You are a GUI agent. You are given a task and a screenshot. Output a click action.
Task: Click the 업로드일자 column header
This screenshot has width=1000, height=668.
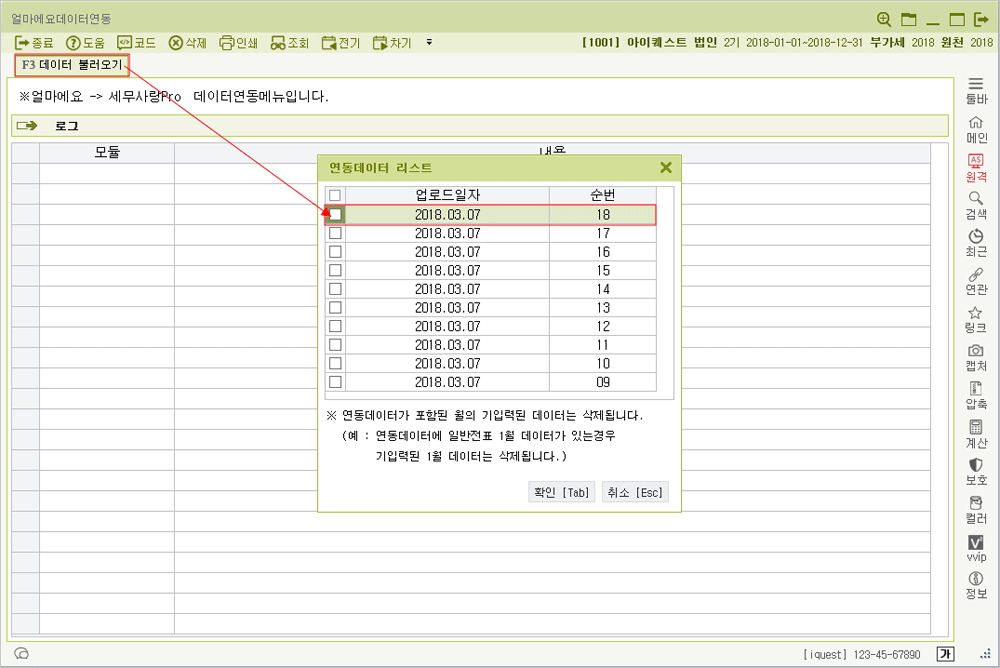point(447,195)
